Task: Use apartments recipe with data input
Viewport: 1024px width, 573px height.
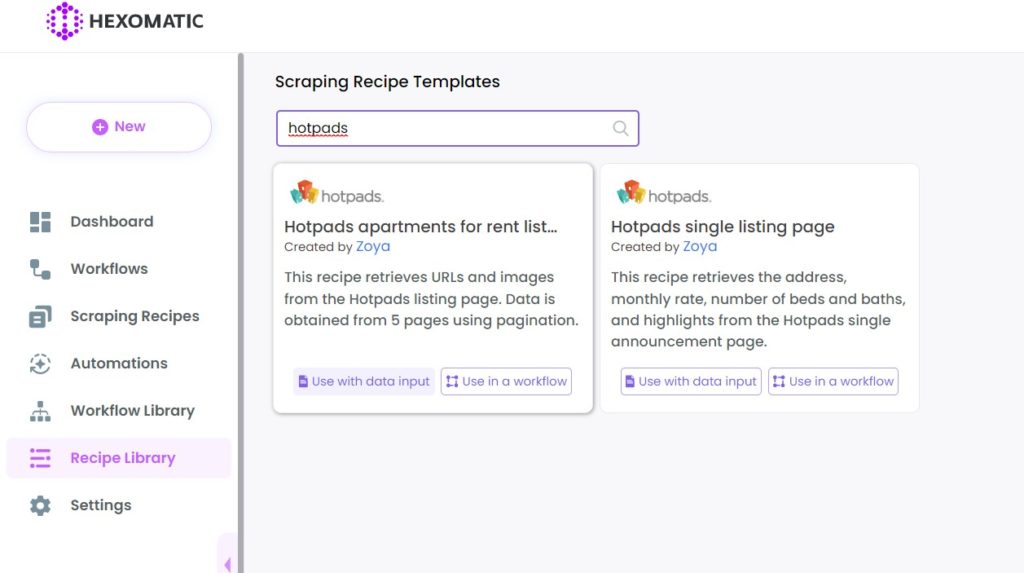Action: pyautogui.click(x=364, y=381)
